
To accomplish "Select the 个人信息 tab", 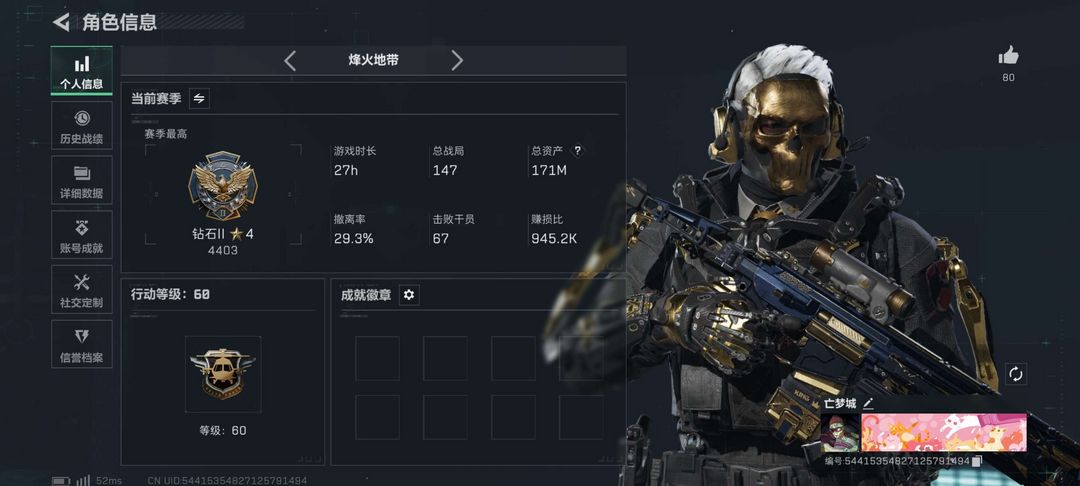I will pos(82,71).
